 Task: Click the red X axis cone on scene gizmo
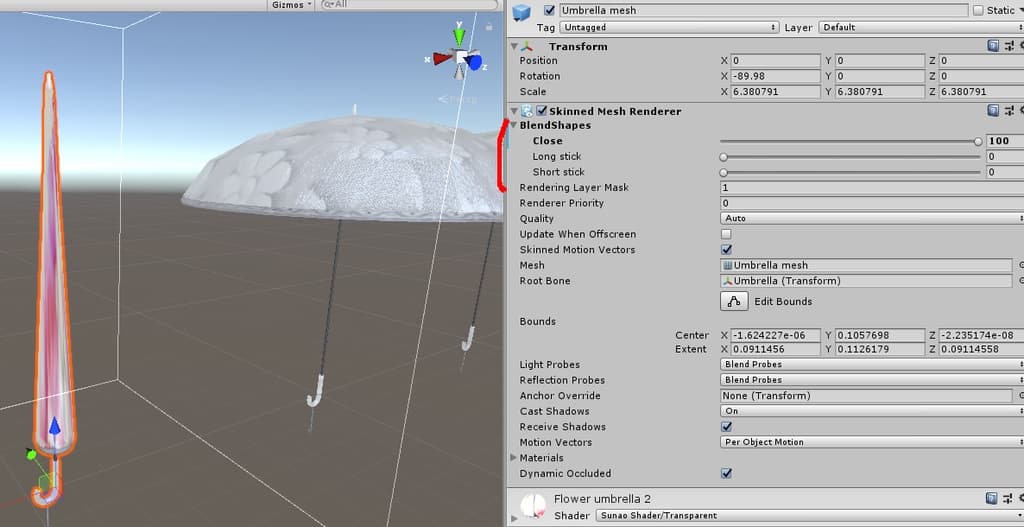pyautogui.click(x=441, y=59)
